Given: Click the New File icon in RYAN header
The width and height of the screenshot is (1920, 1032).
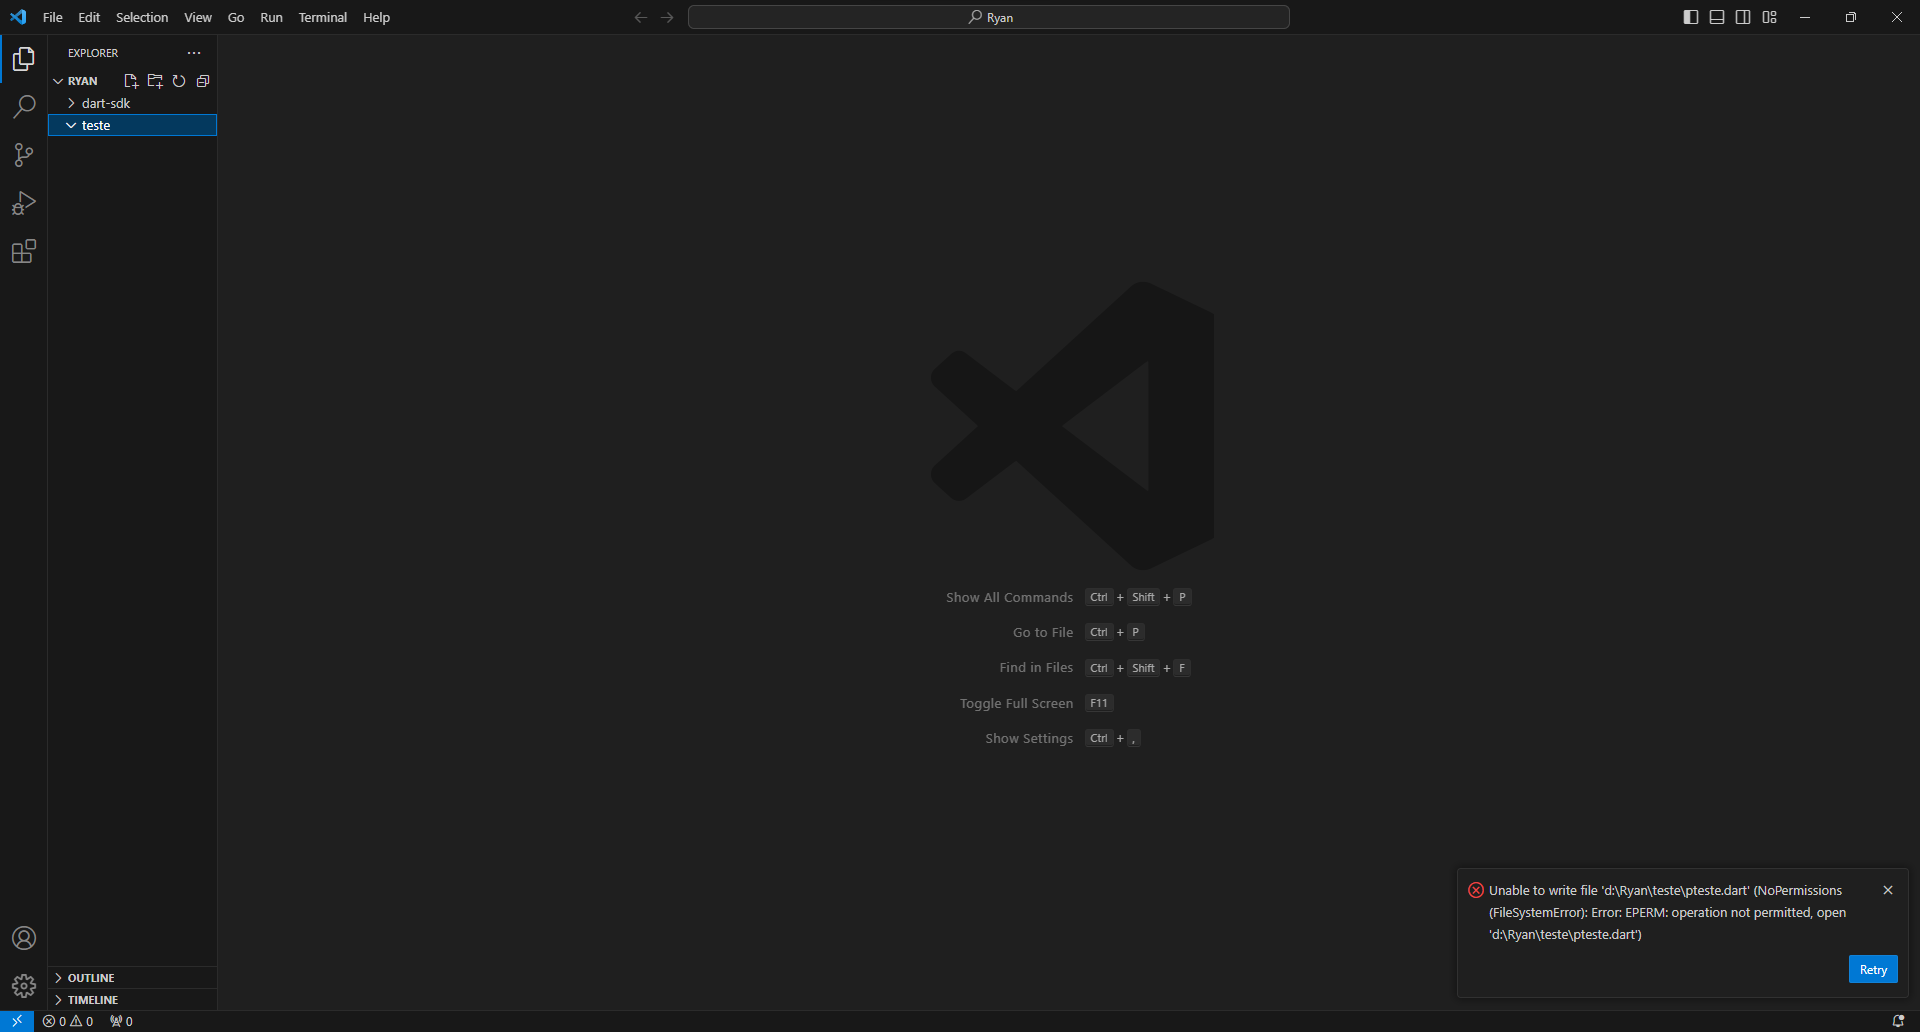Looking at the screenshot, I should tap(131, 81).
